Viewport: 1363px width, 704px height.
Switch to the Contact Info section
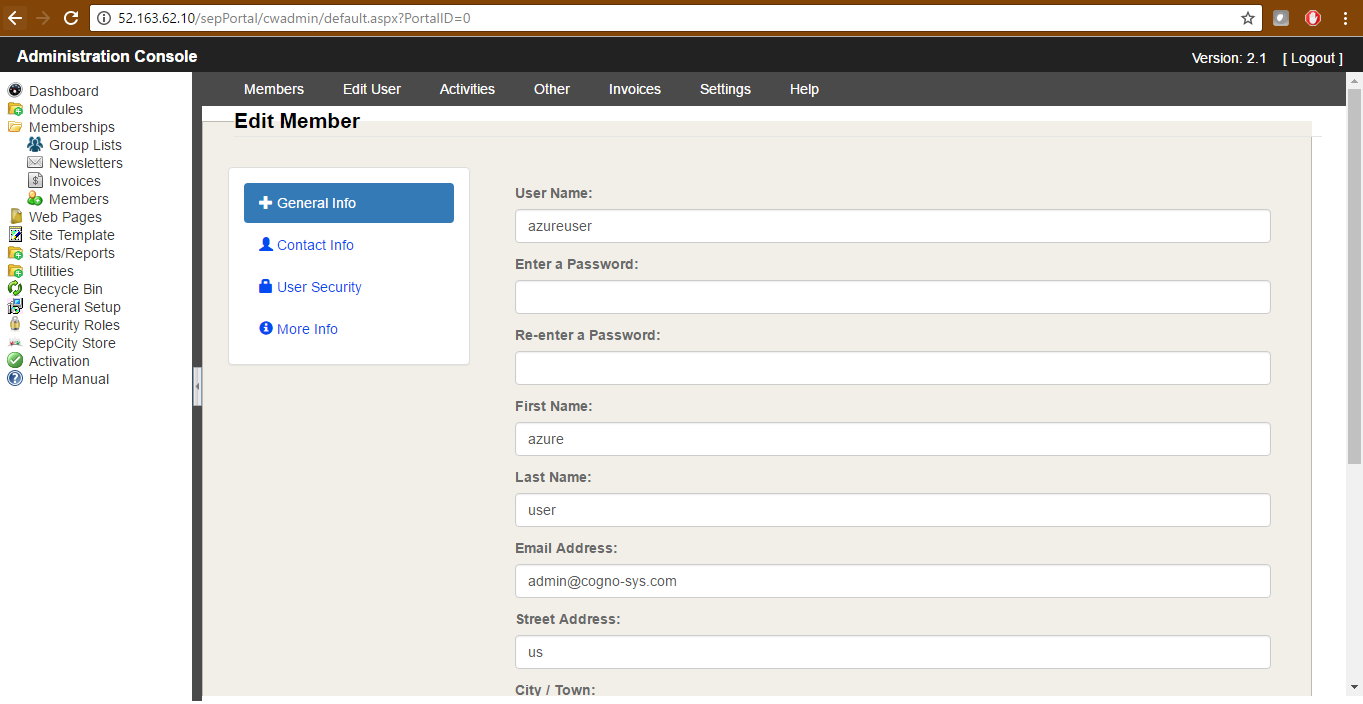[315, 245]
